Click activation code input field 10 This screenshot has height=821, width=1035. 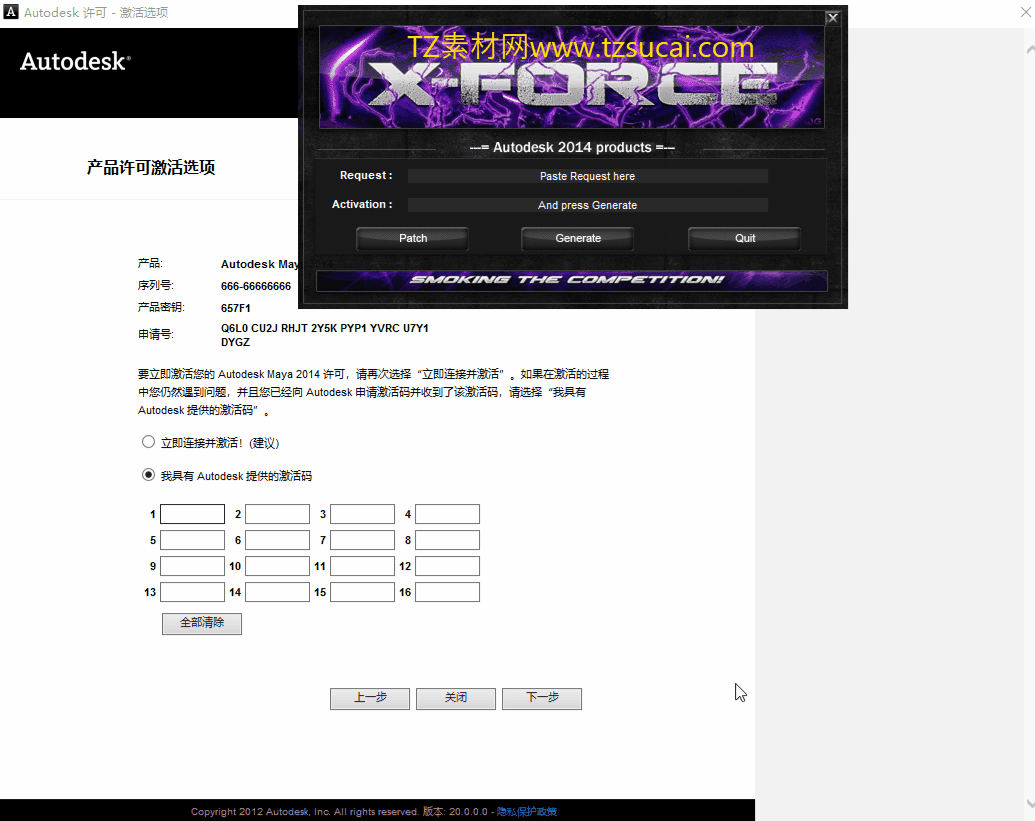click(x=277, y=566)
